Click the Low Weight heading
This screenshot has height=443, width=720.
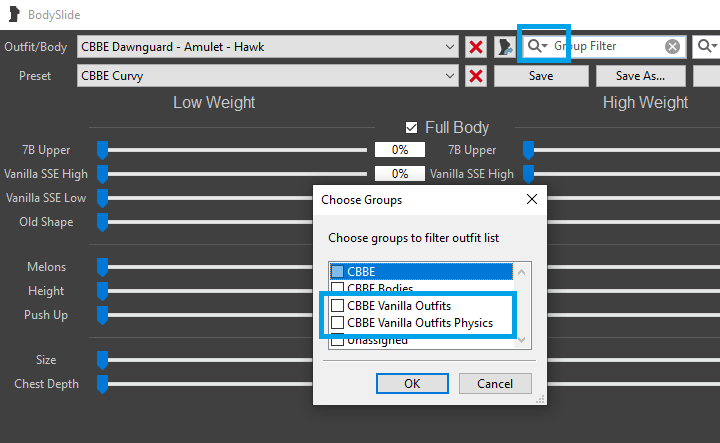214,102
